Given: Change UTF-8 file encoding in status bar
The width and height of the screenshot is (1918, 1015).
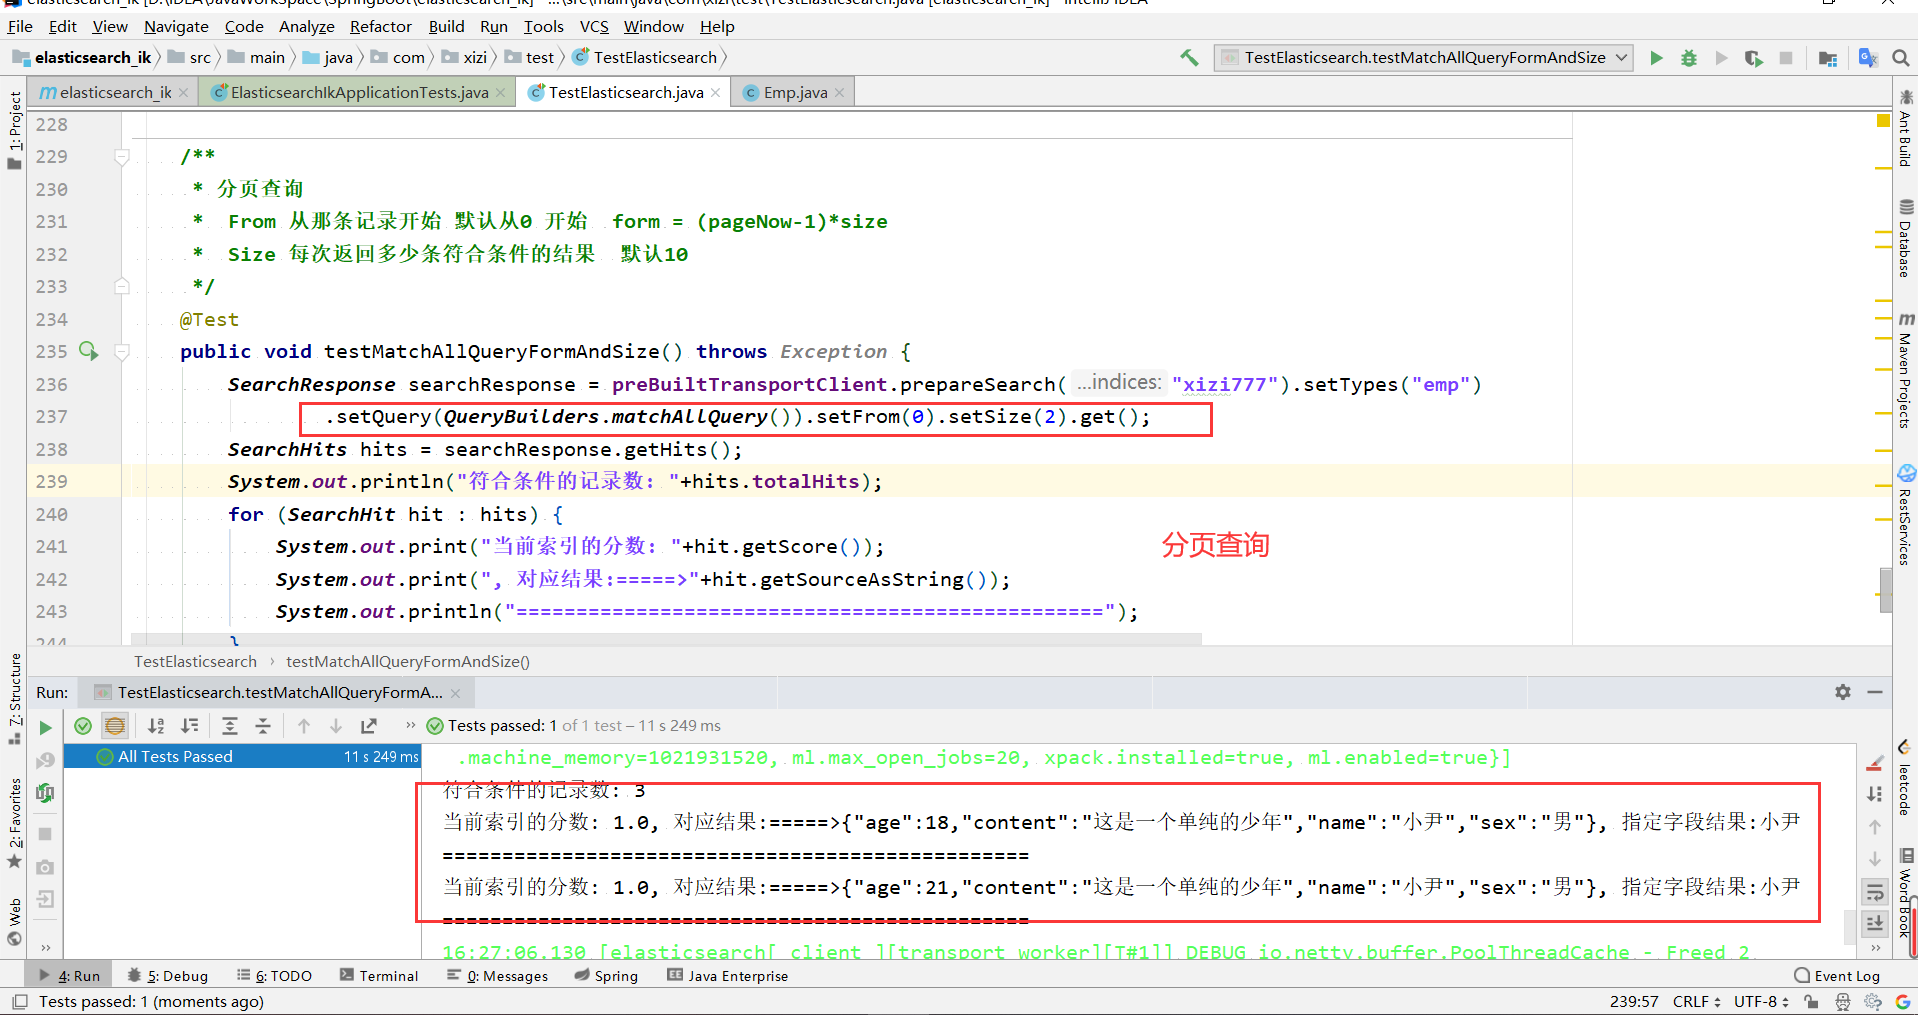Looking at the screenshot, I should coord(1761,1002).
